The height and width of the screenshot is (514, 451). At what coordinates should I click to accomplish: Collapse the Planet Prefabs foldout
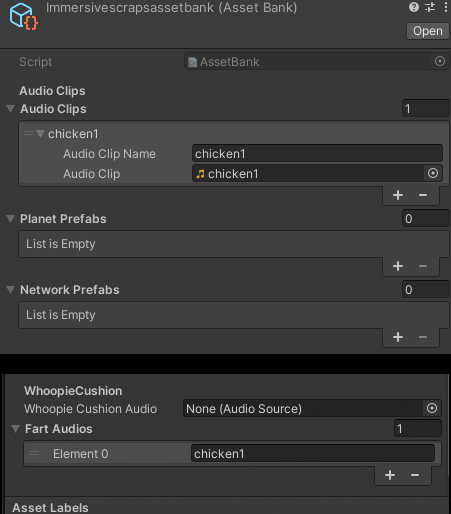[11, 219]
